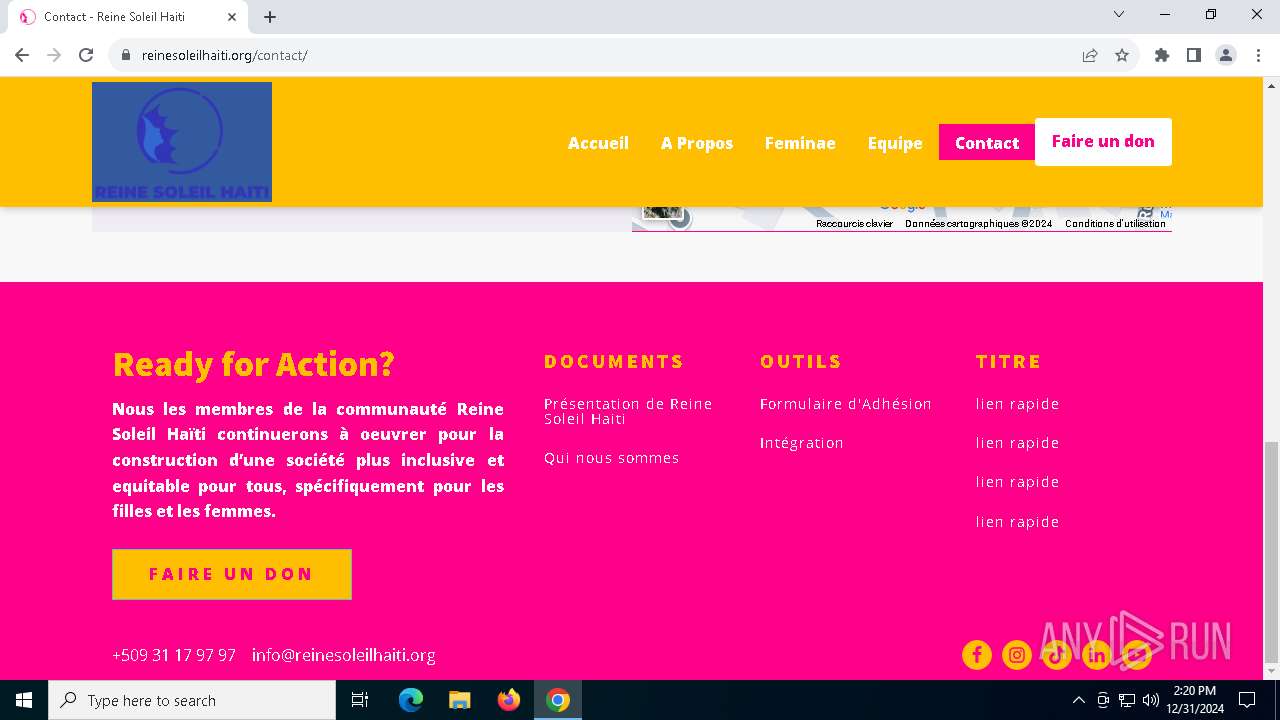Click second lien rapide link under TITRE

[1017, 443]
